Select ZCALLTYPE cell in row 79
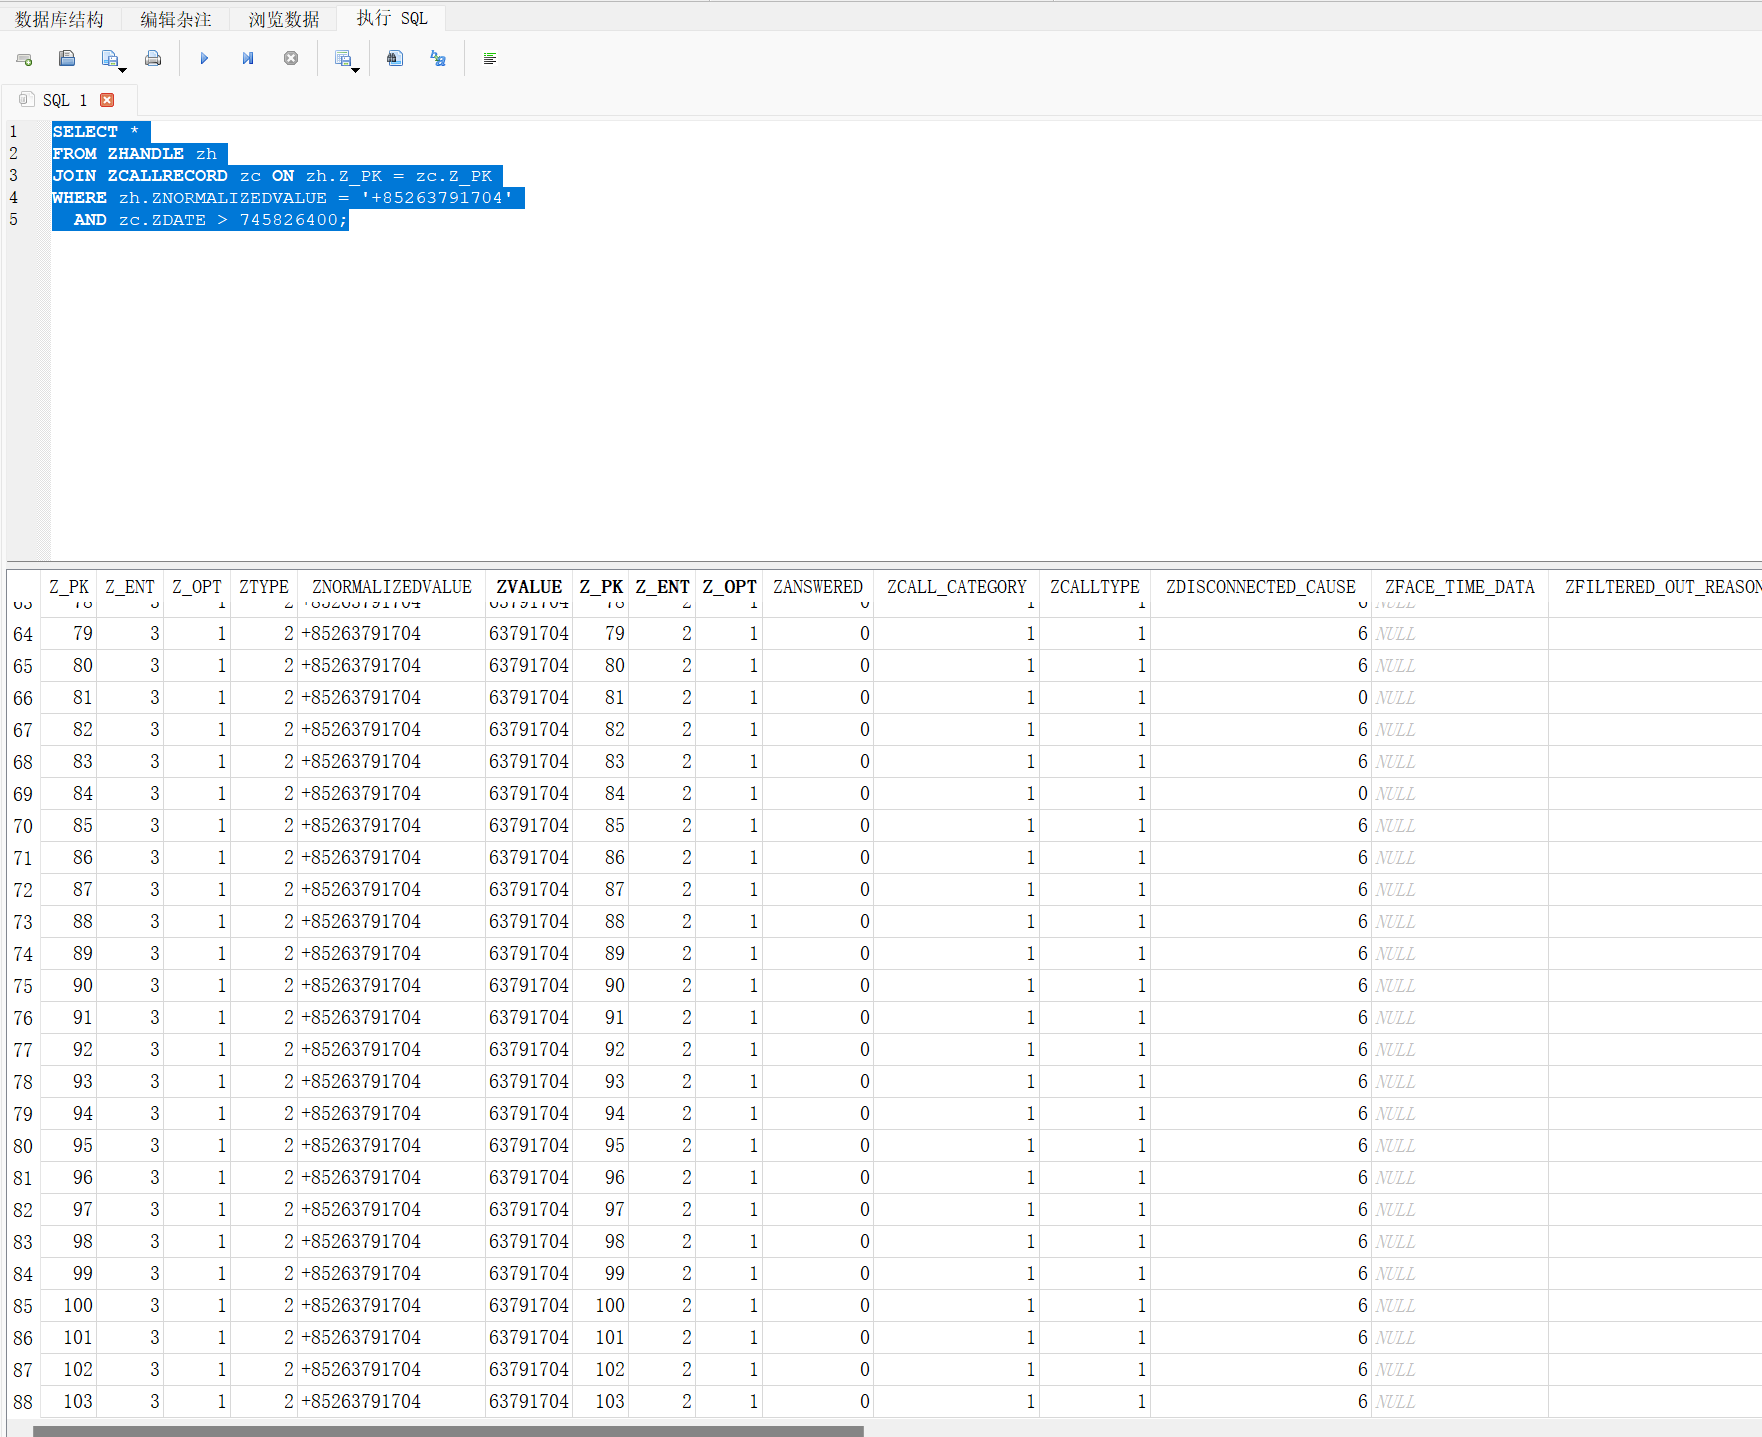This screenshot has width=1762, height=1437. tap(1095, 1114)
